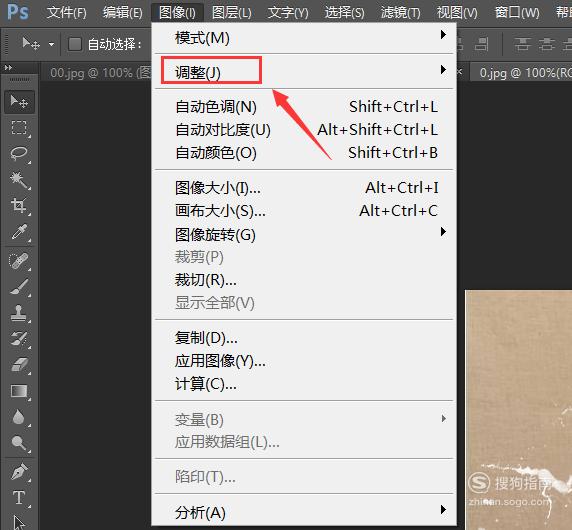Select the Blur tool
This screenshot has width=572, height=530.
tap(19, 417)
